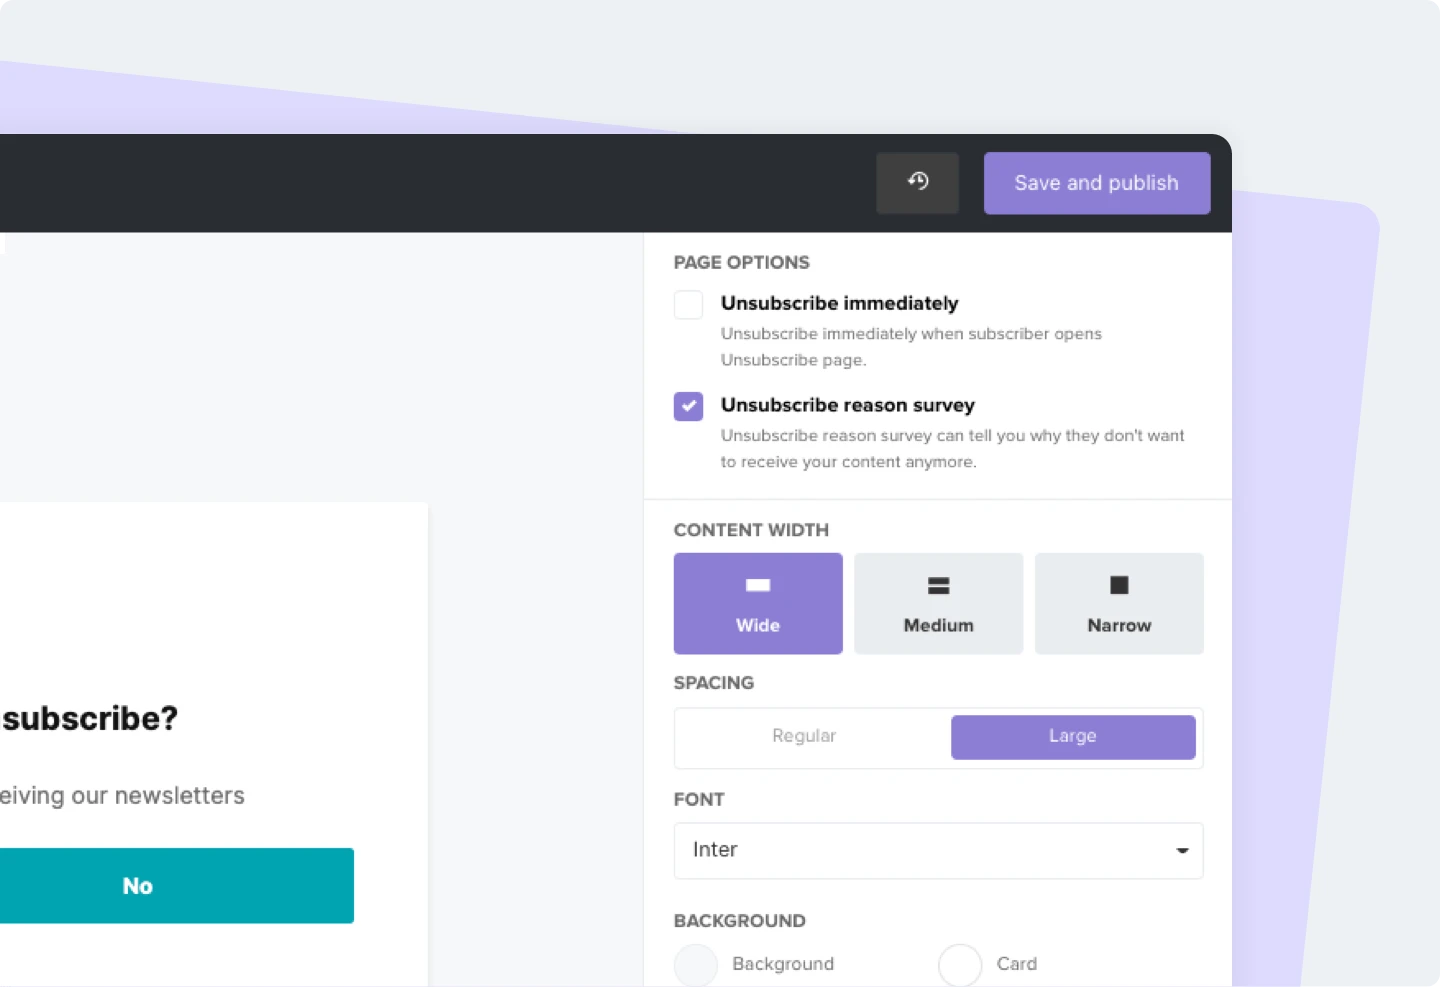Click the PAGE OPTIONS section heading
The height and width of the screenshot is (987, 1440).
(x=742, y=262)
